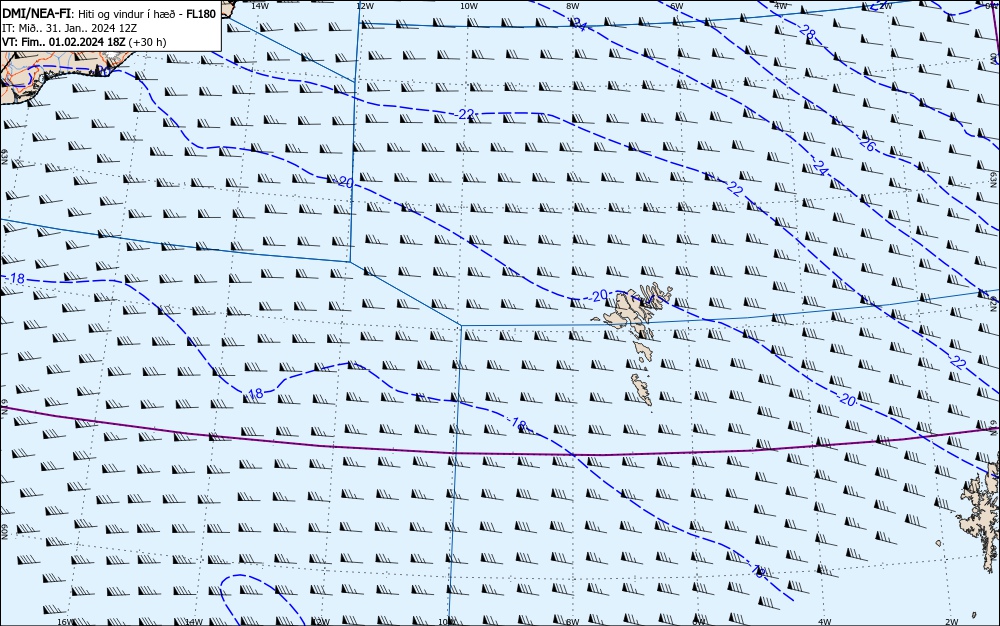Click the main Faroe Islands landmass

633,309
